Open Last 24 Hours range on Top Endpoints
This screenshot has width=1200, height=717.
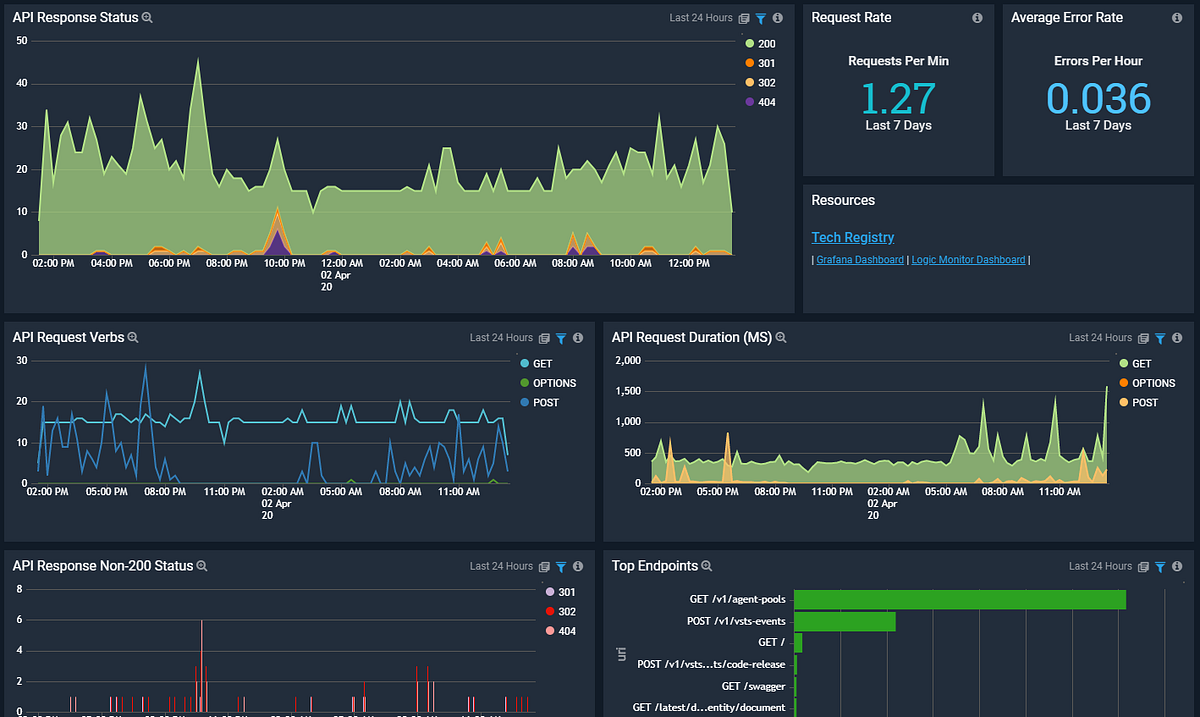(1100, 566)
